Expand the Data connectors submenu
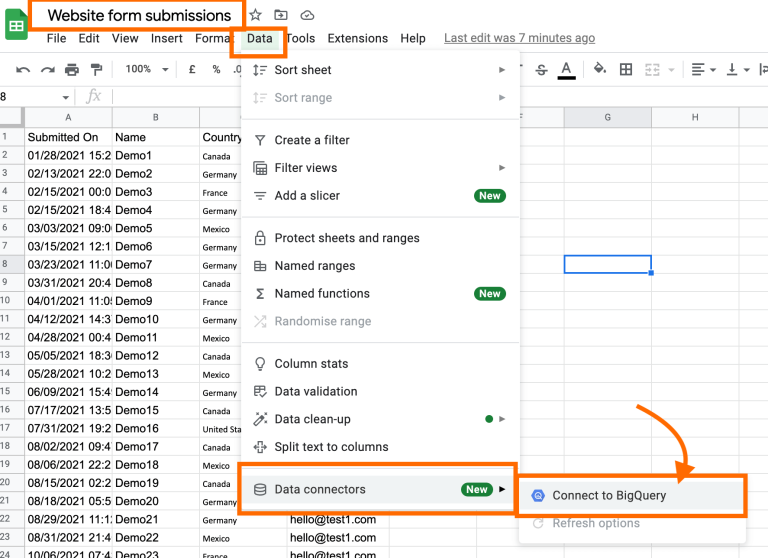The image size is (768, 558). [378, 489]
